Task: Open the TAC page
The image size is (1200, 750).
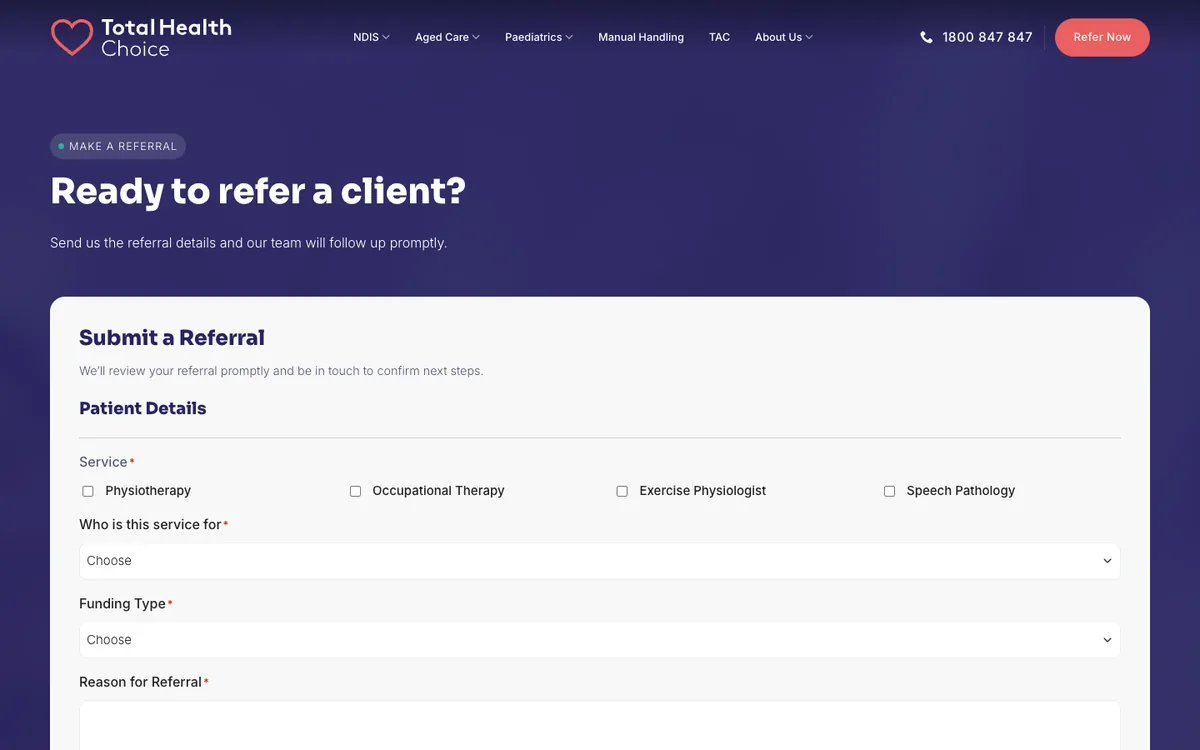Action: tap(720, 37)
